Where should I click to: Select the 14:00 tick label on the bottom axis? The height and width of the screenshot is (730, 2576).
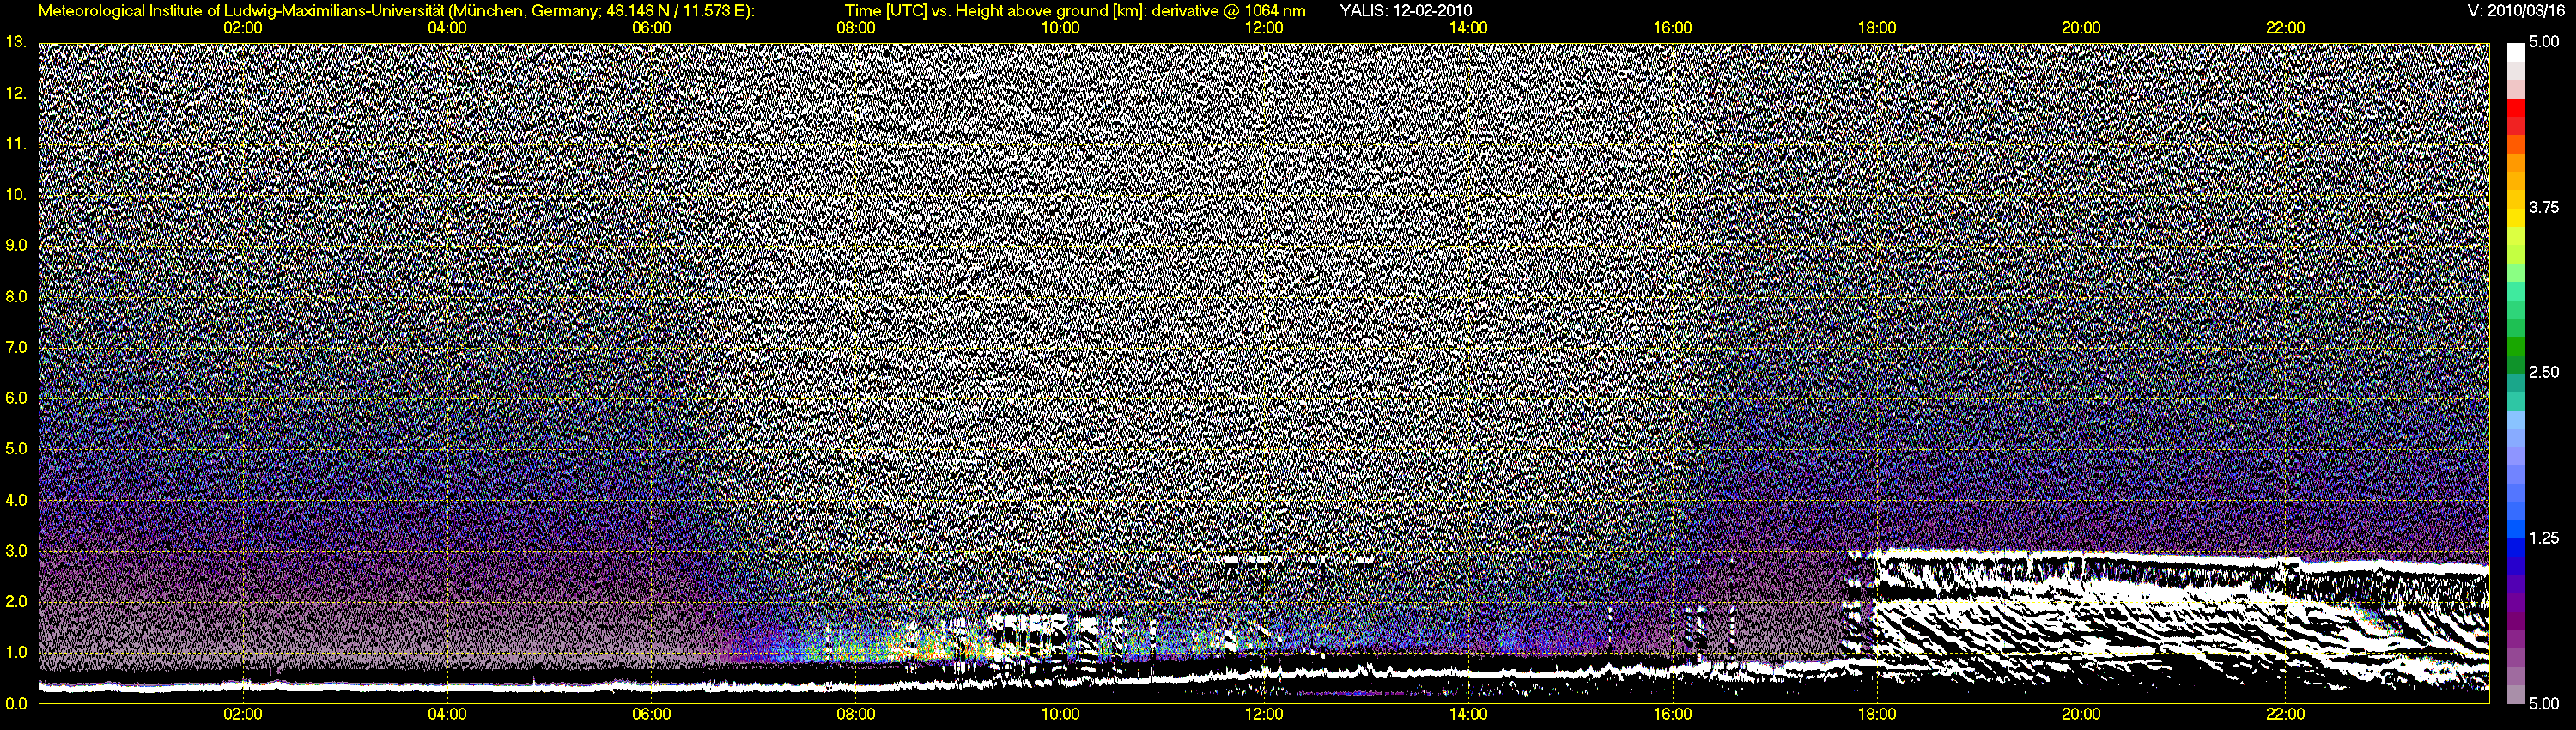pyautogui.click(x=1468, y=715)
